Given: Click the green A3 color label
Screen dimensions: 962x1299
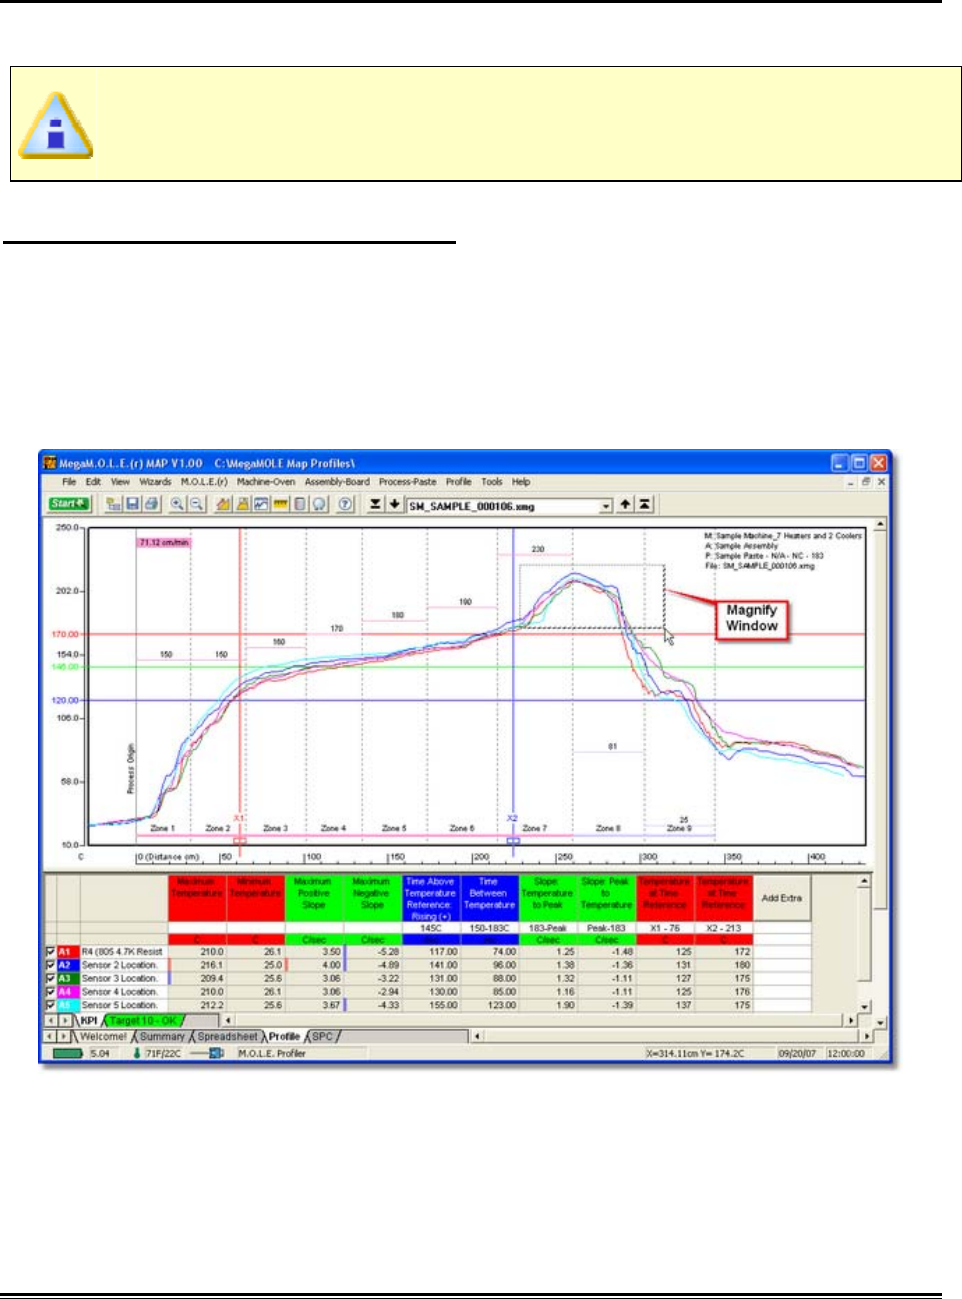Looking at the screenshot, I should click(67, 978).
